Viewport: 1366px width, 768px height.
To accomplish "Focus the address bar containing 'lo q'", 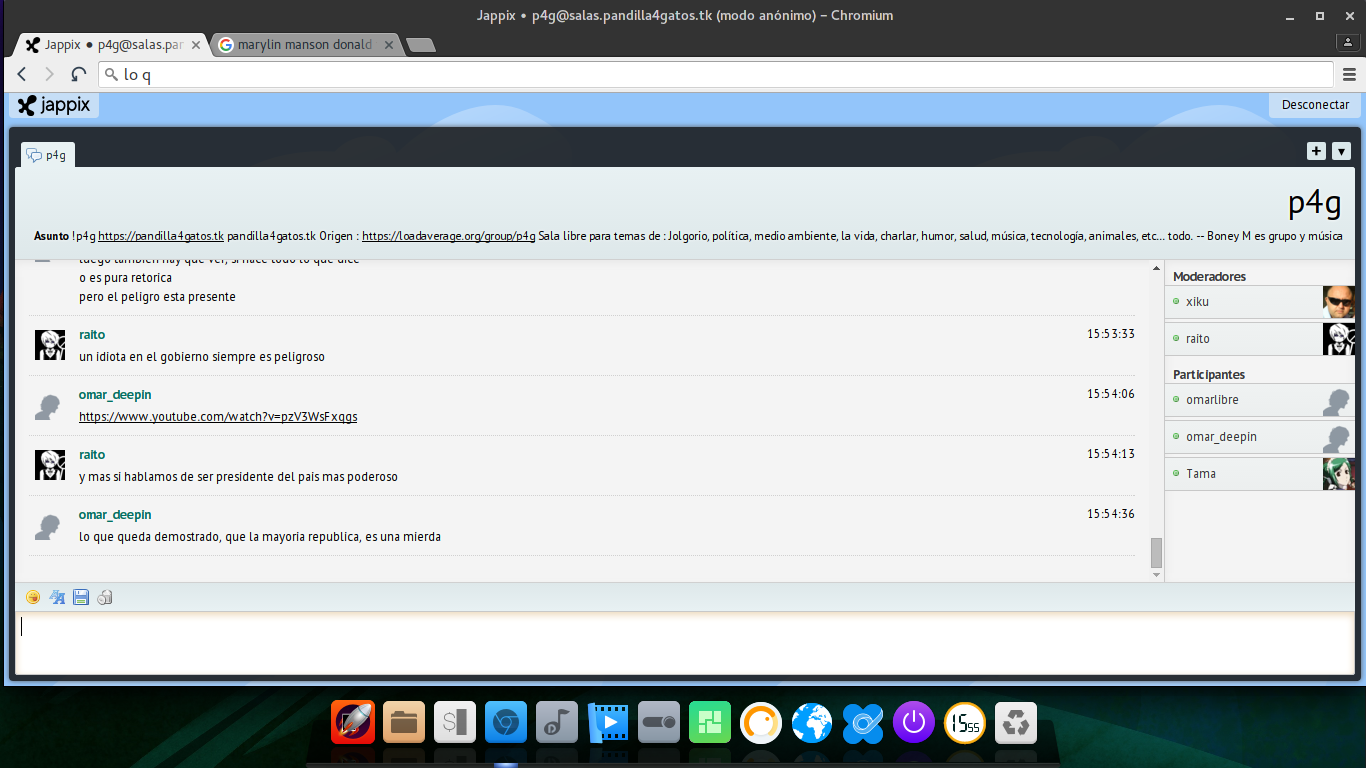I will coord(716,74).
